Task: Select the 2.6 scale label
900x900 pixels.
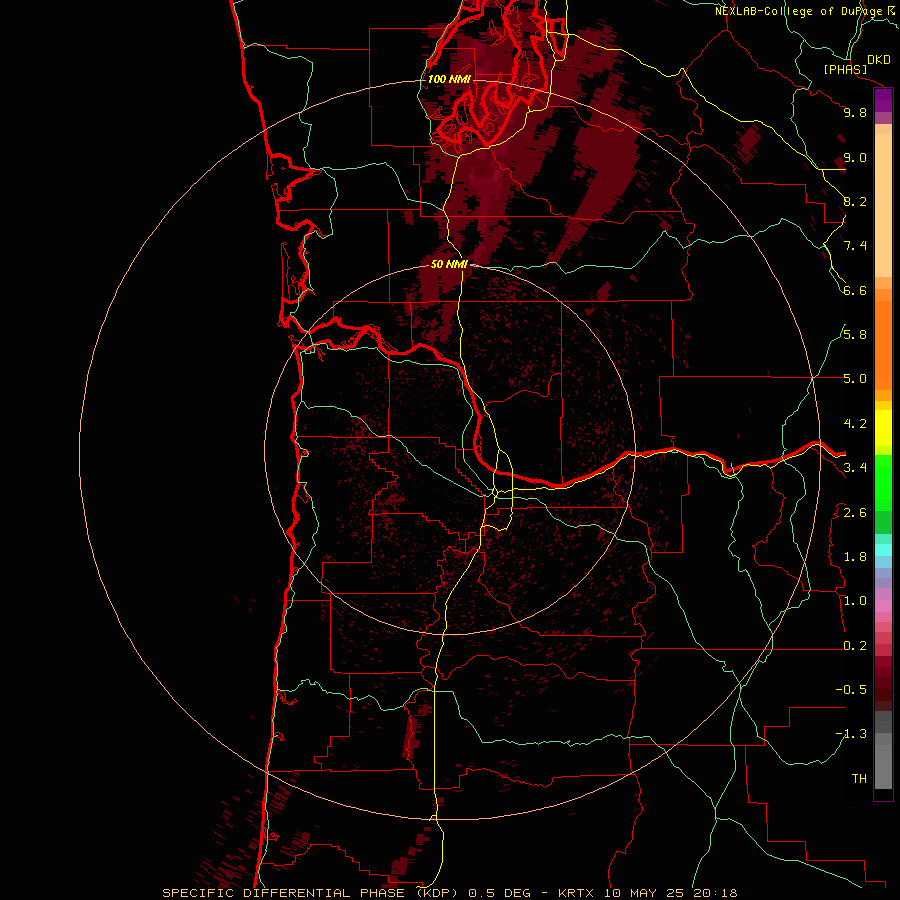Action: click(855, 513)
